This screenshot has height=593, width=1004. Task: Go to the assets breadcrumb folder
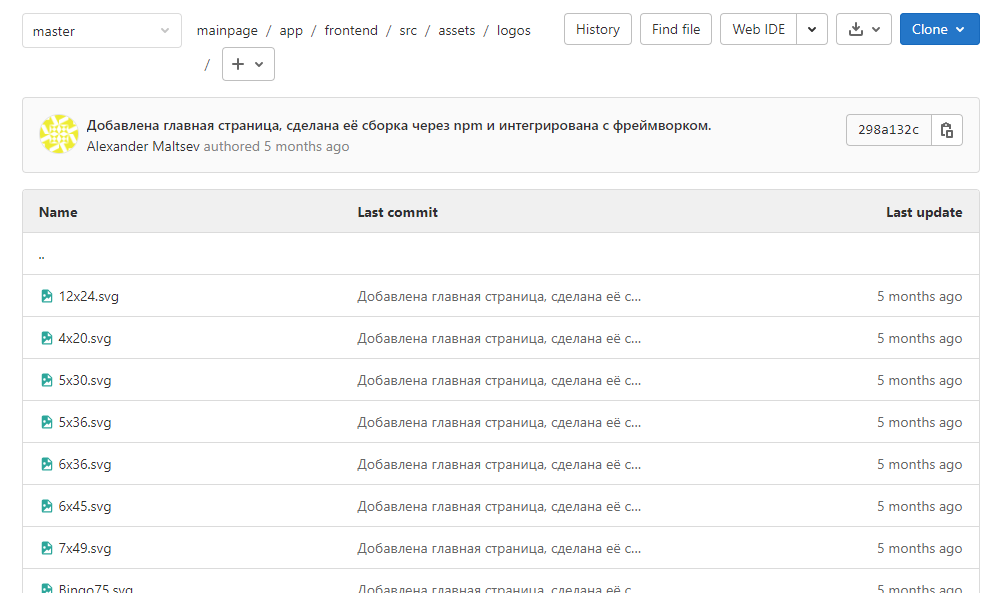click(x=457, y=31)
